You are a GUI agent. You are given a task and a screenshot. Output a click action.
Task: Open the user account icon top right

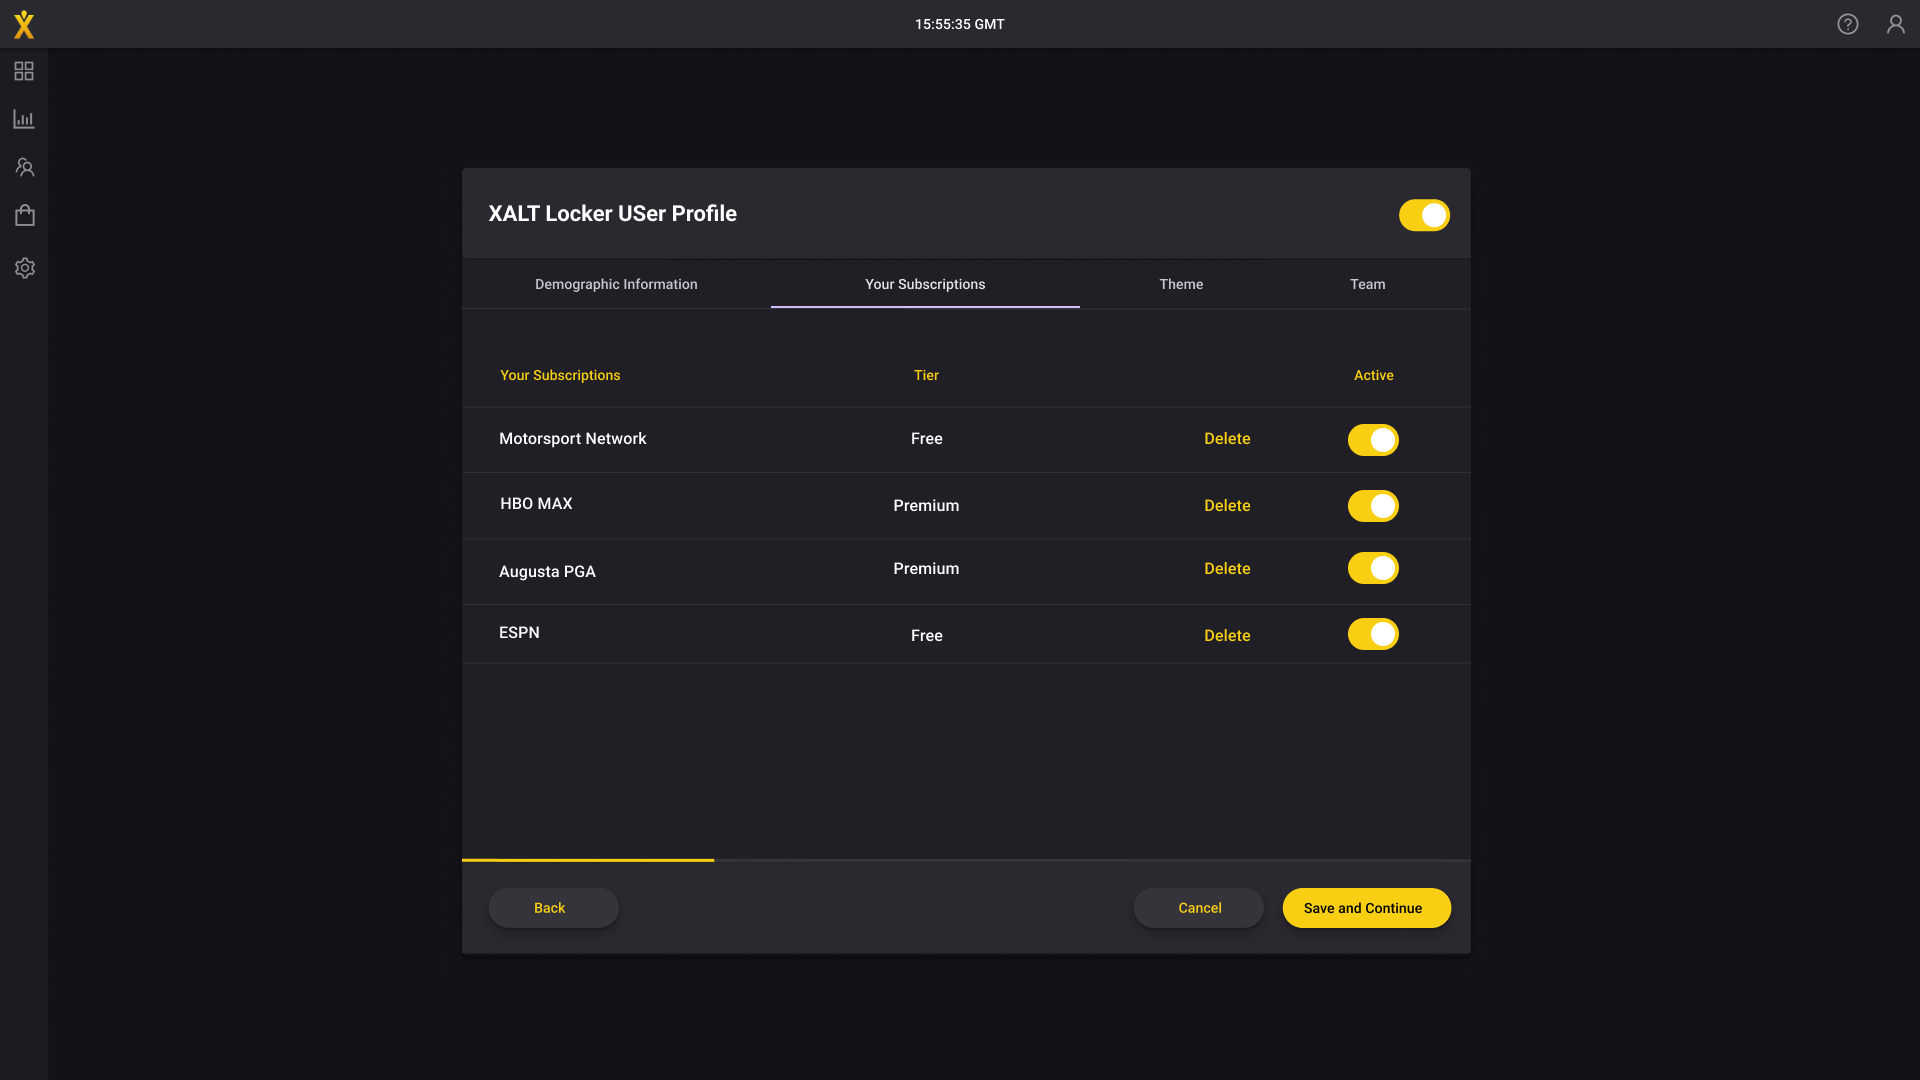(x=1895, y=24)
